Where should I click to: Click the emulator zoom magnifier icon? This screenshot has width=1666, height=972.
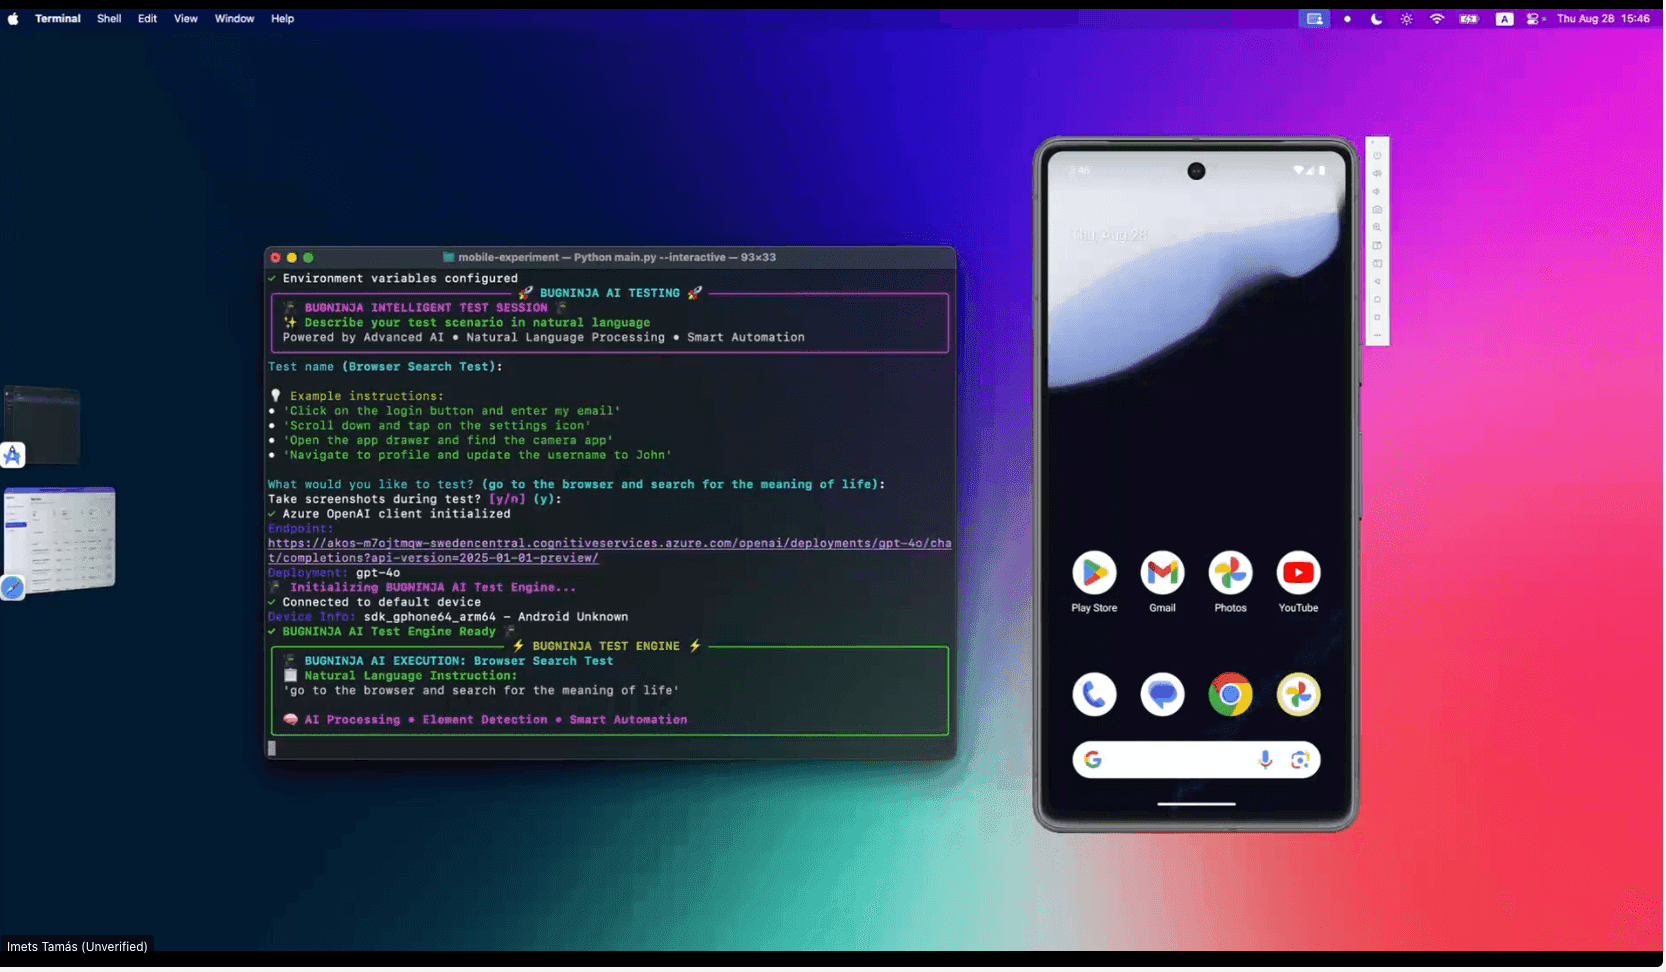tap(1379, 228)
